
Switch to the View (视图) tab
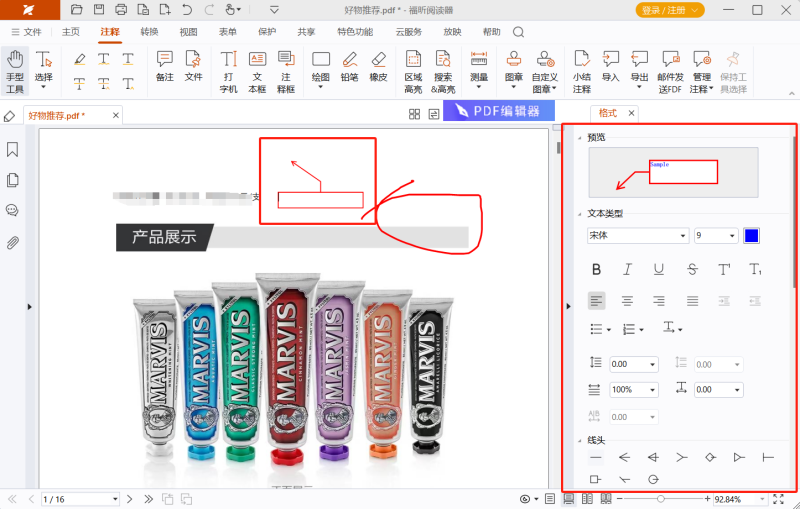[188, 32]
